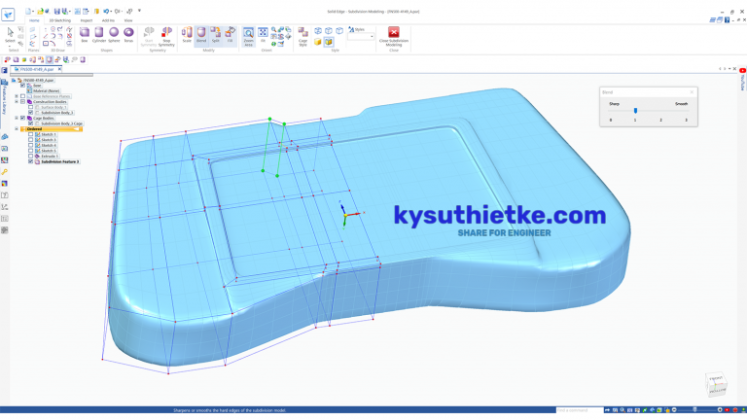Viewport: 747px width, 420px height.
Task: Click the 3D triad origin in viewport
Action: point(346,216)
